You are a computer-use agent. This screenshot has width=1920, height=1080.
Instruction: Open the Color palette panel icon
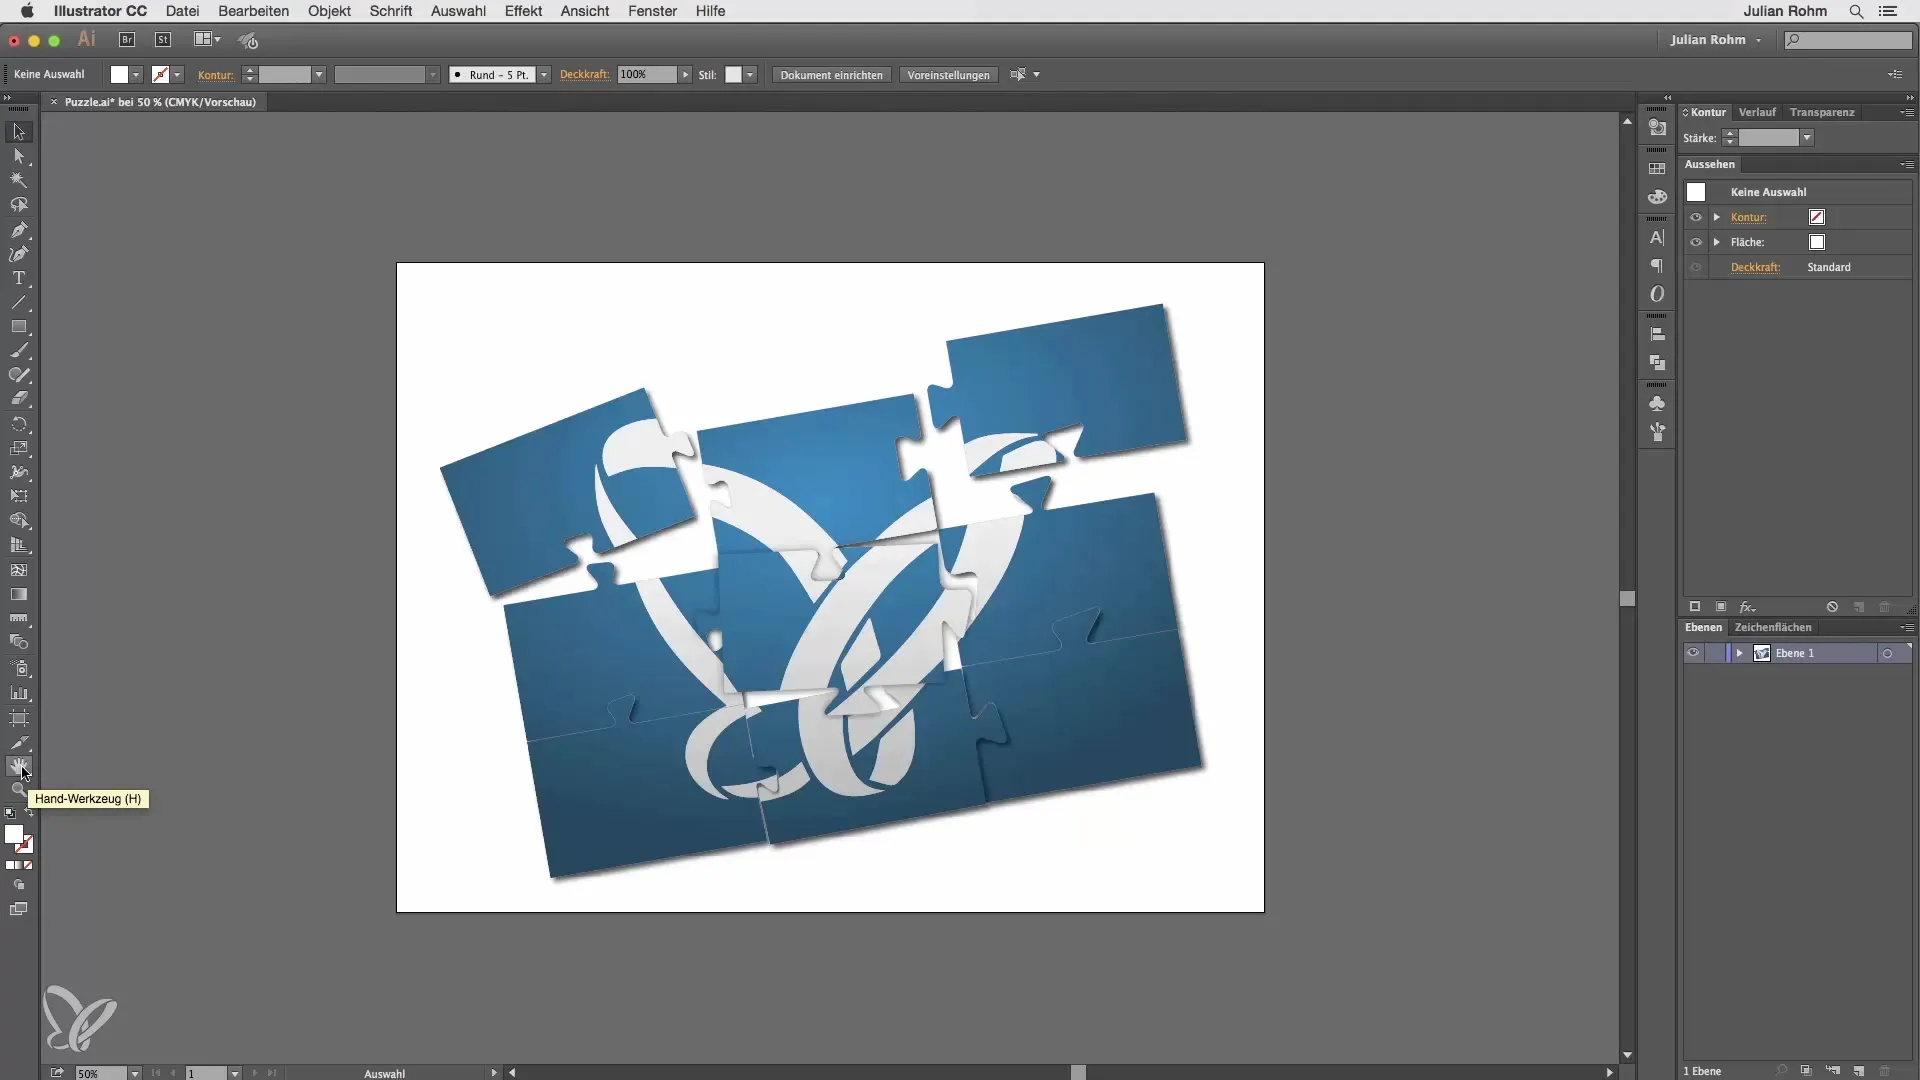pos(1657,197)
